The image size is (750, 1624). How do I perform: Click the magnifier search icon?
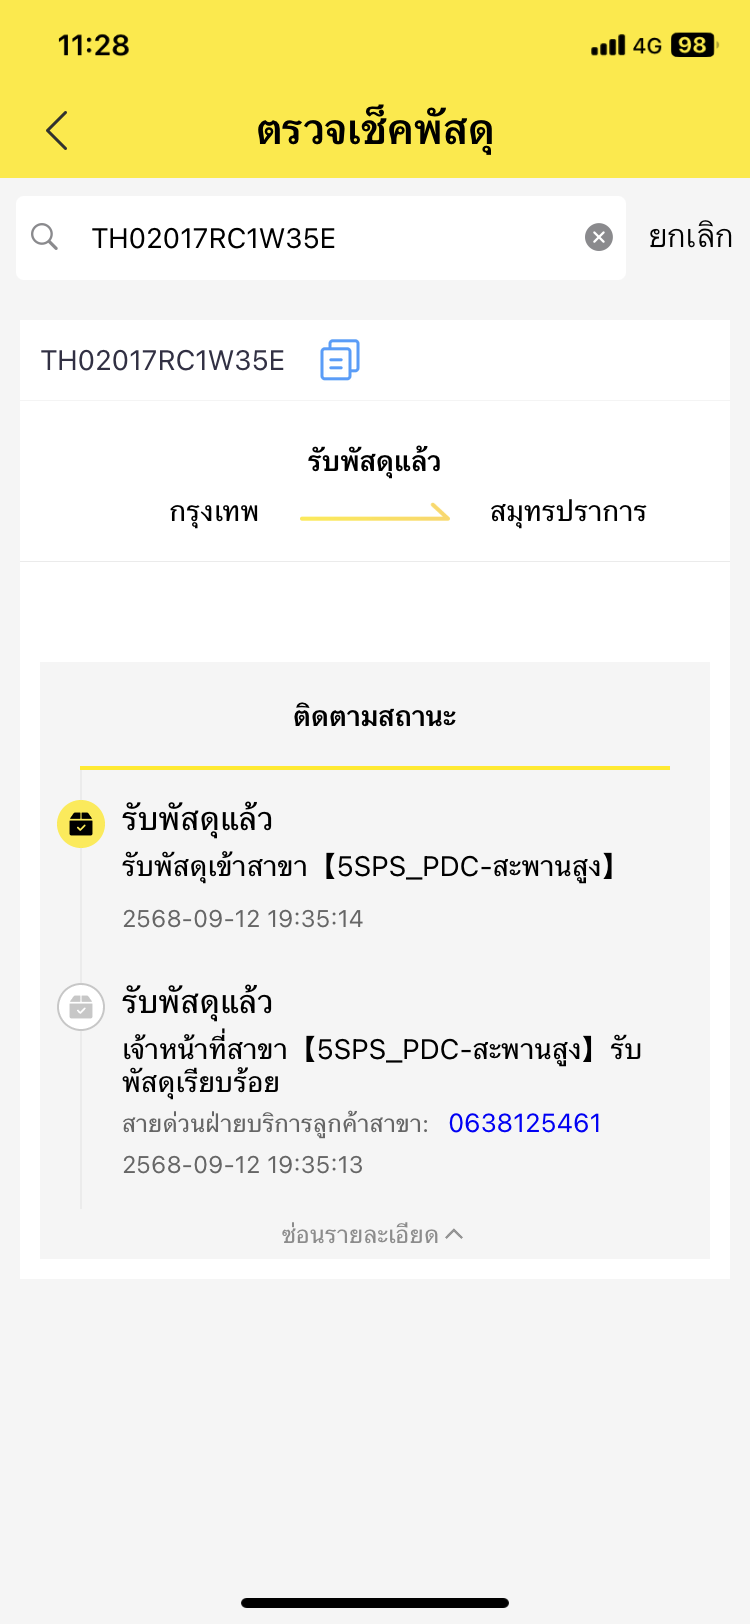pos(45,237)
